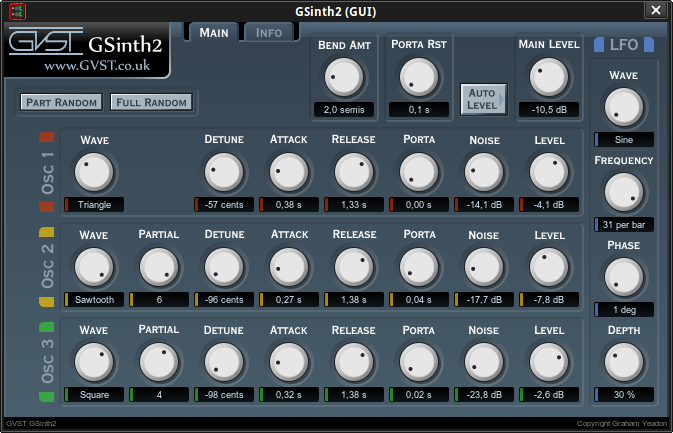The width and height of the screenshot is (673, 433).
Task: Click the LFO Frequency knob
Action: point(624,192)
